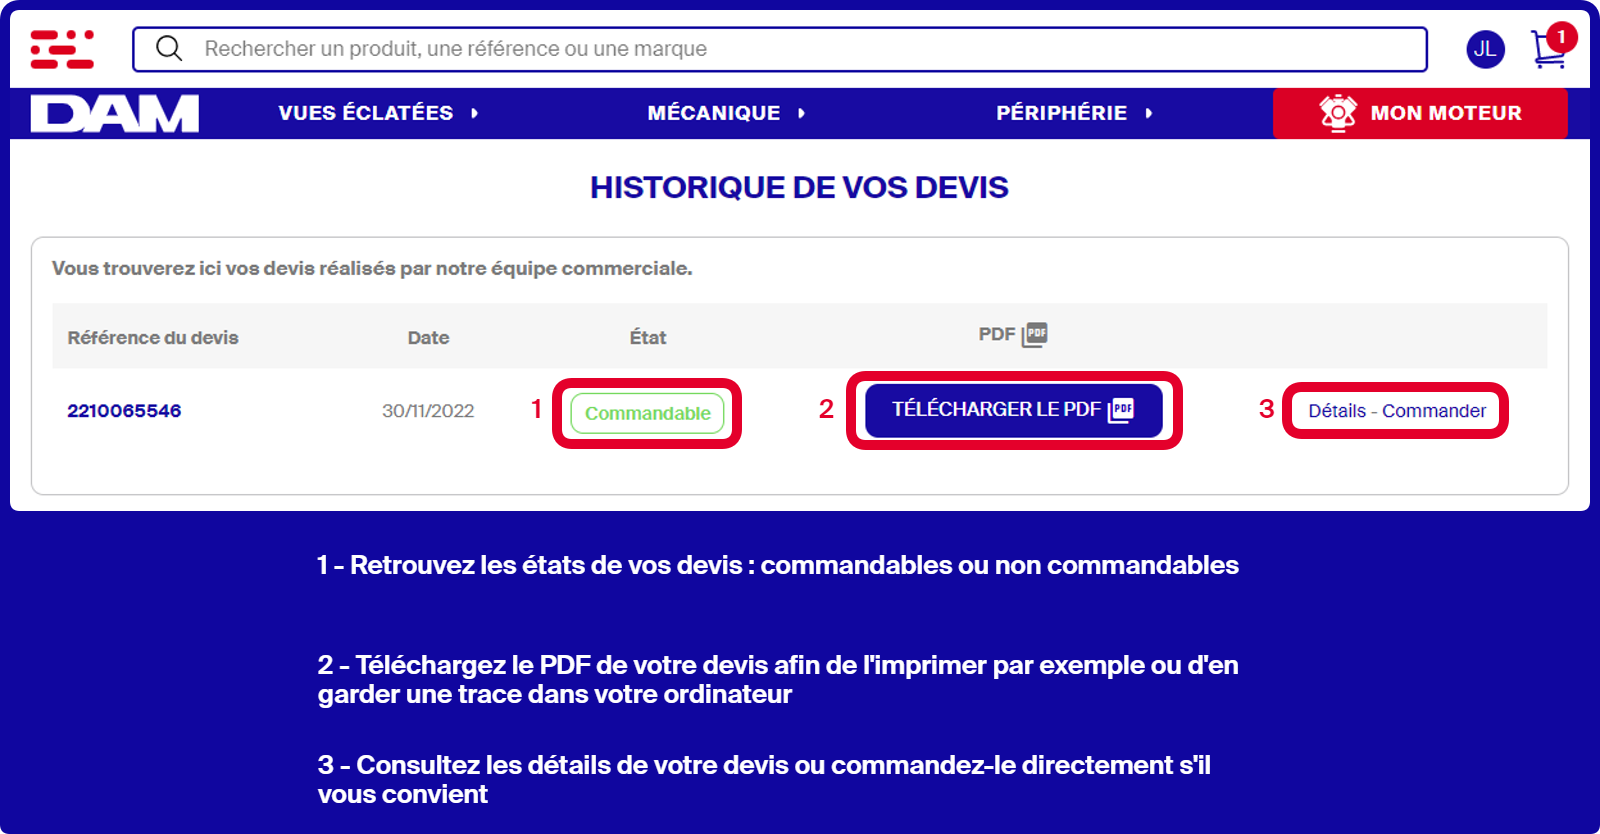Open the VUES ÉCLATÉES menu
This screenshot has width=1600, height=834.
(x=365, y=113)
